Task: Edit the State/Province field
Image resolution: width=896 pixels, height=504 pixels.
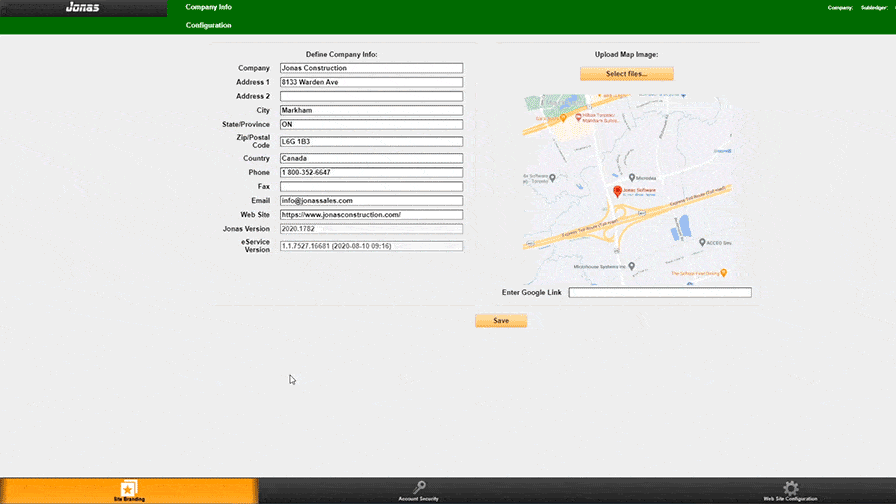Action: tap(371, 124)
